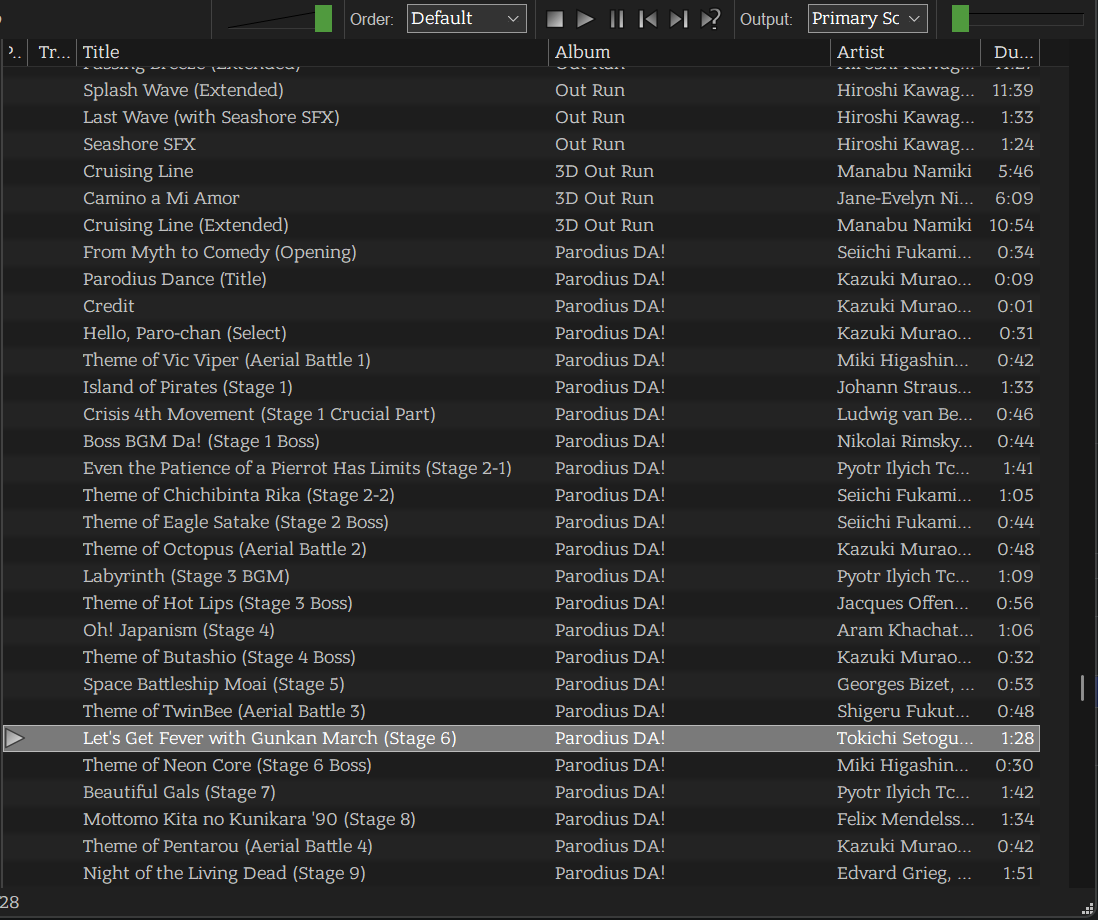
Task: Select track Island of Pirates (Stage 1)
Action: pyautogui.click(x=188, y=387)
